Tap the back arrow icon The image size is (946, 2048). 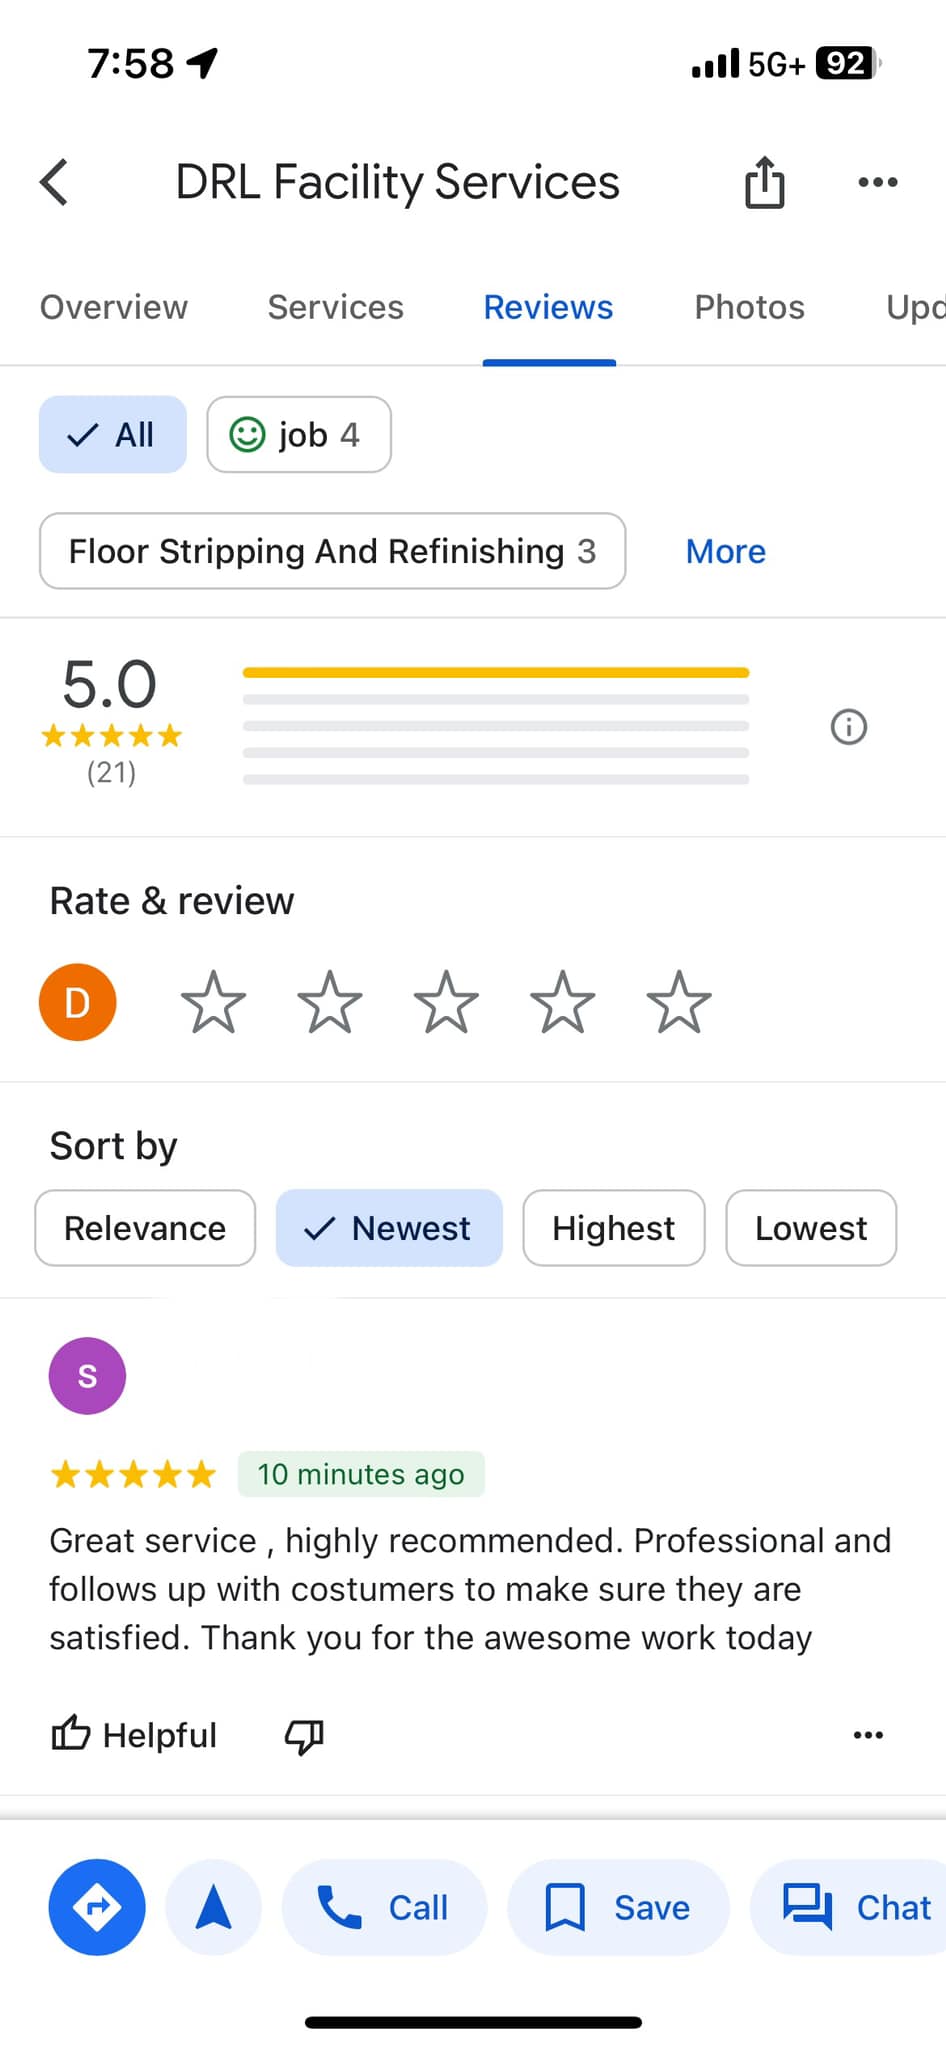[x=55, y=182]
